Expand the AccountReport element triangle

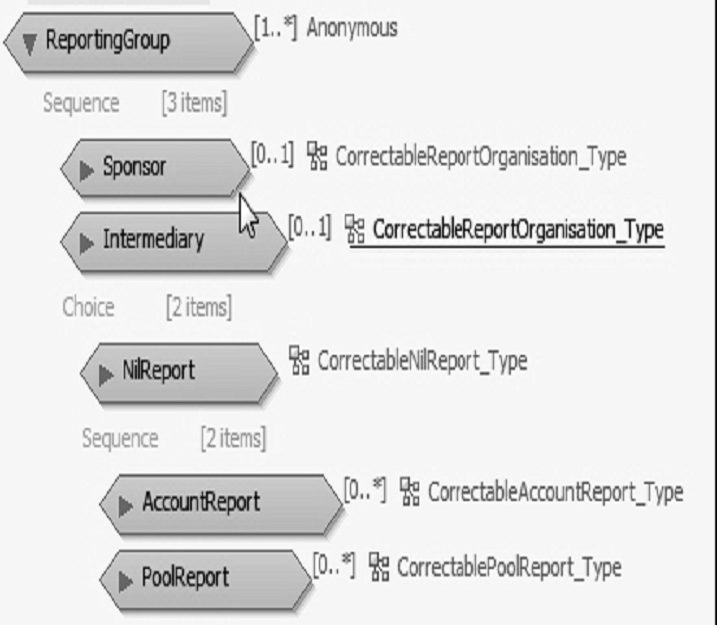coord(126,502)
